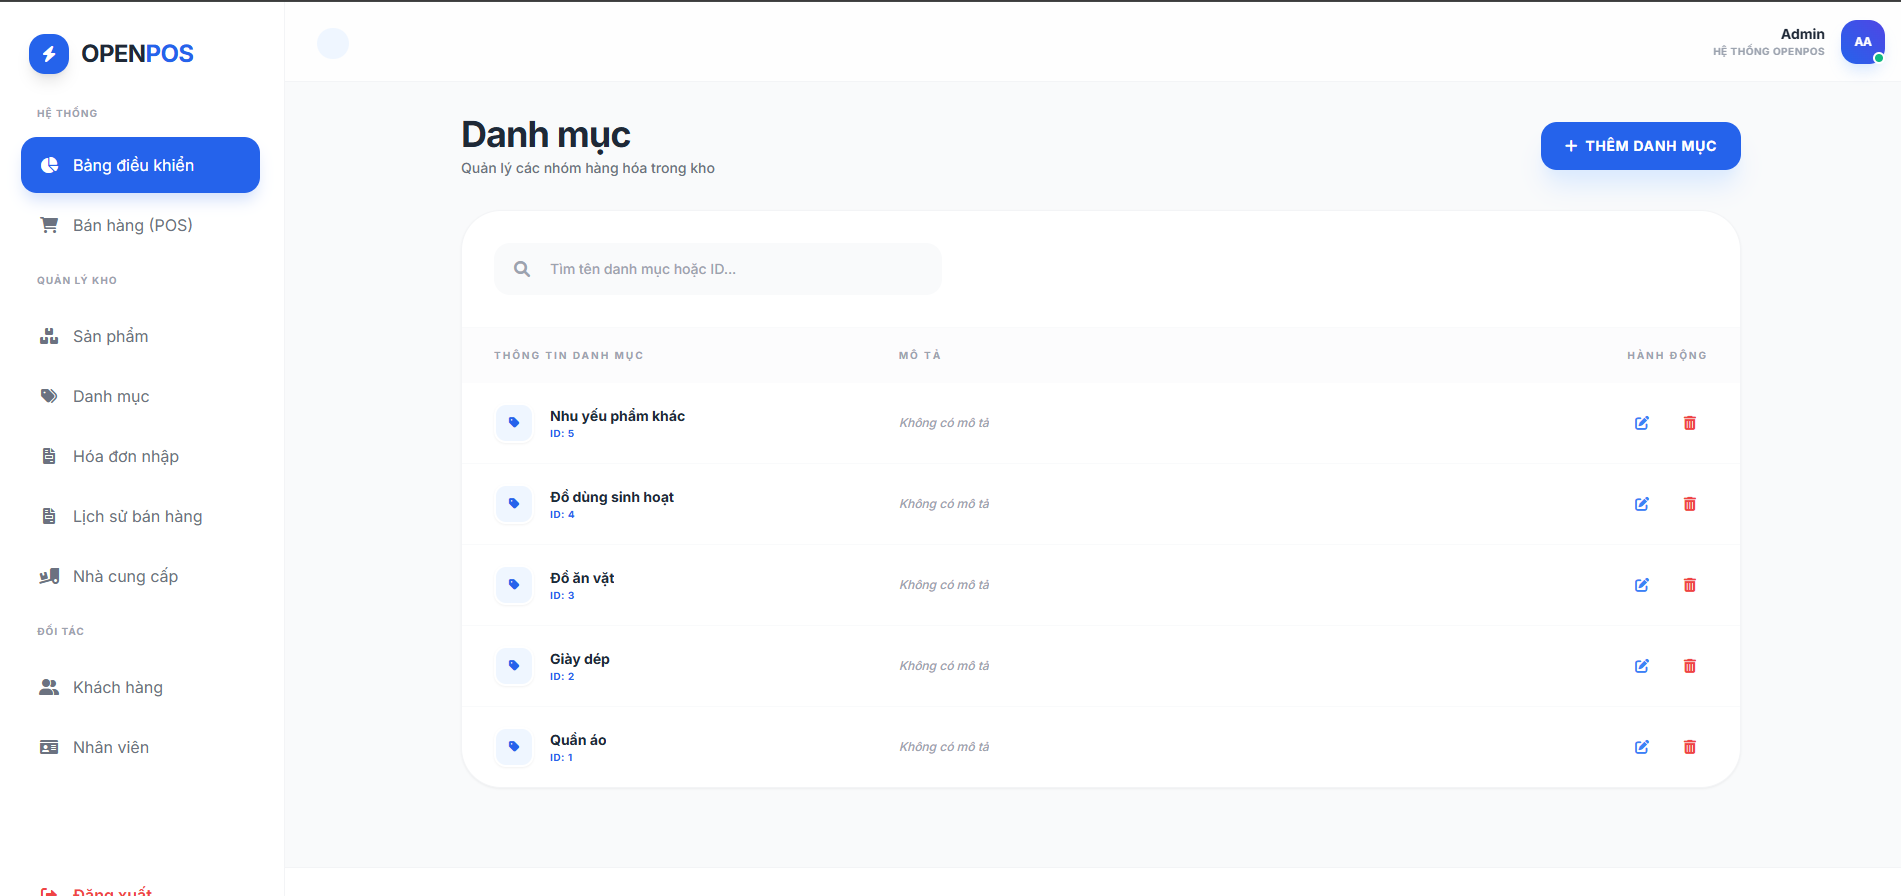Open the Sản phẩm page
This screenshot has height=896, width=1901.
110,336
